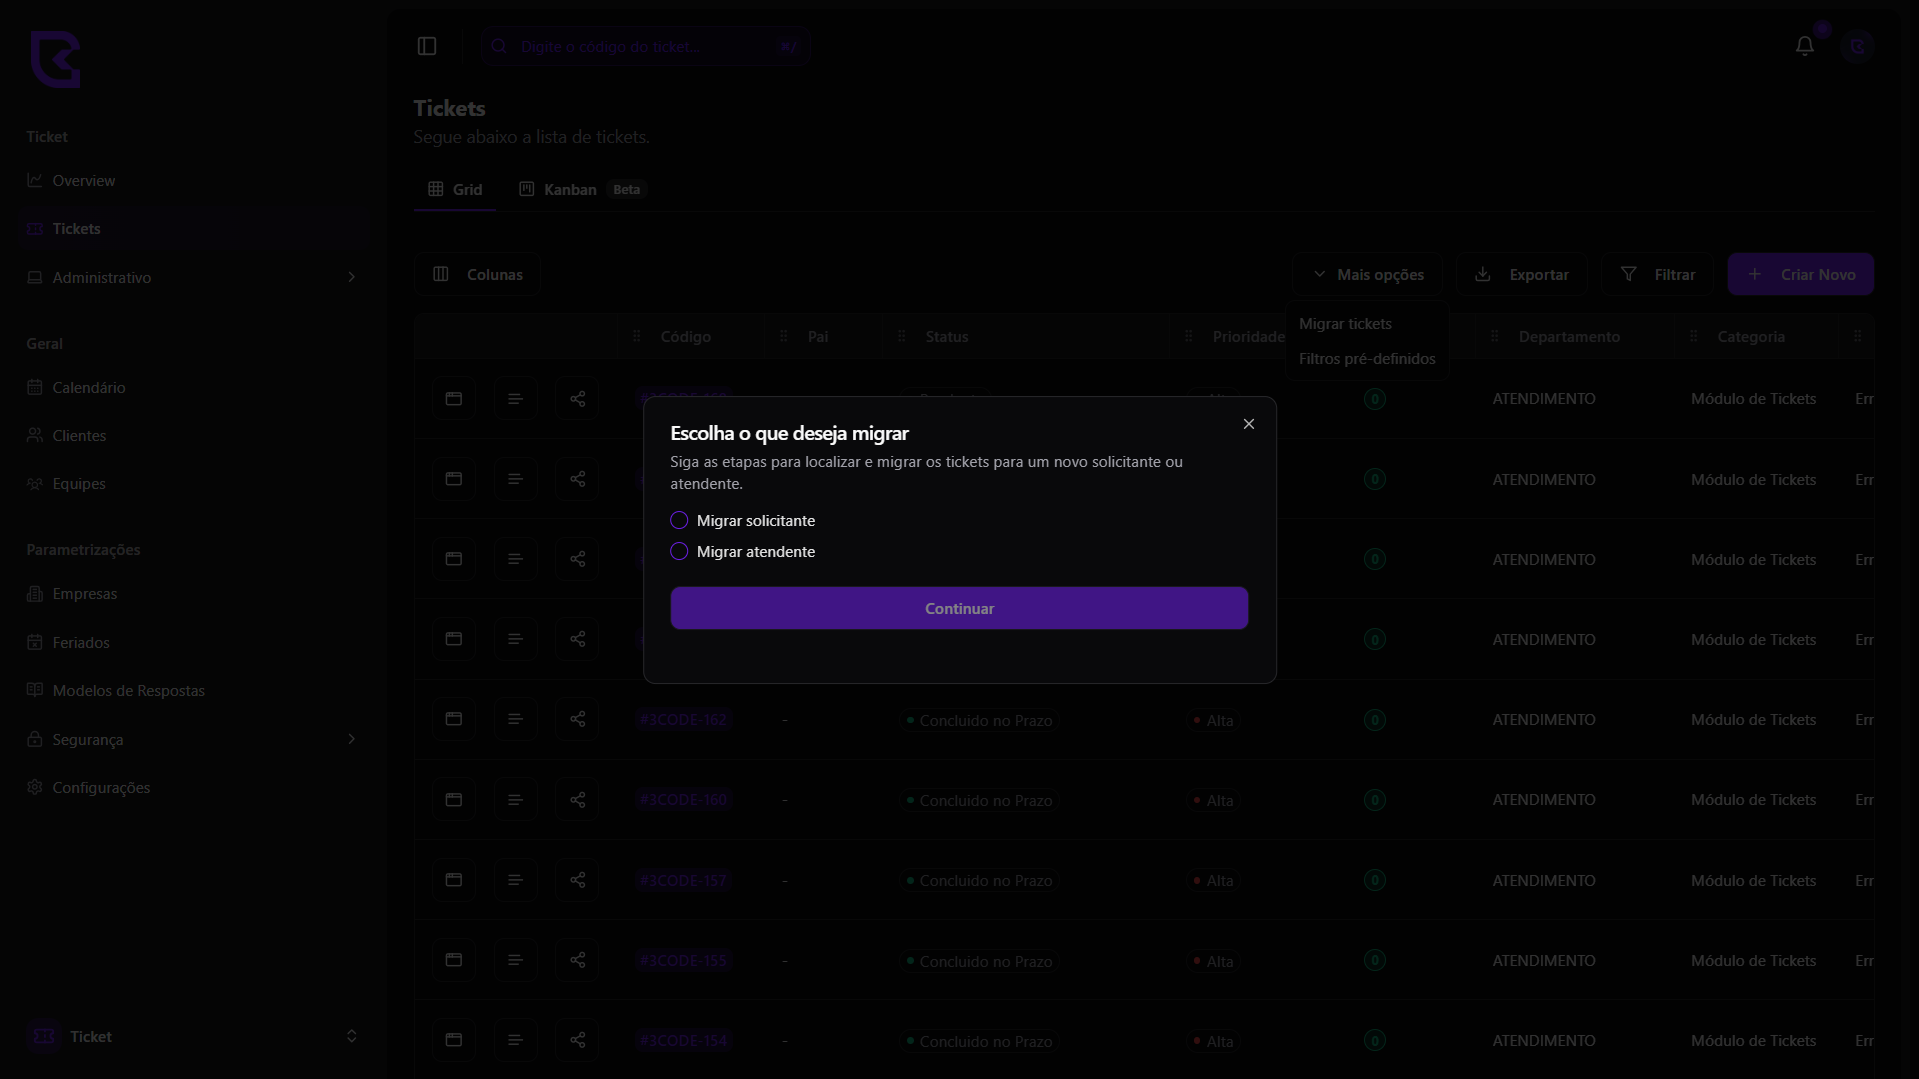Open Equipes in sidebar
1919x1079 pixels.
[x=79, y=483]
